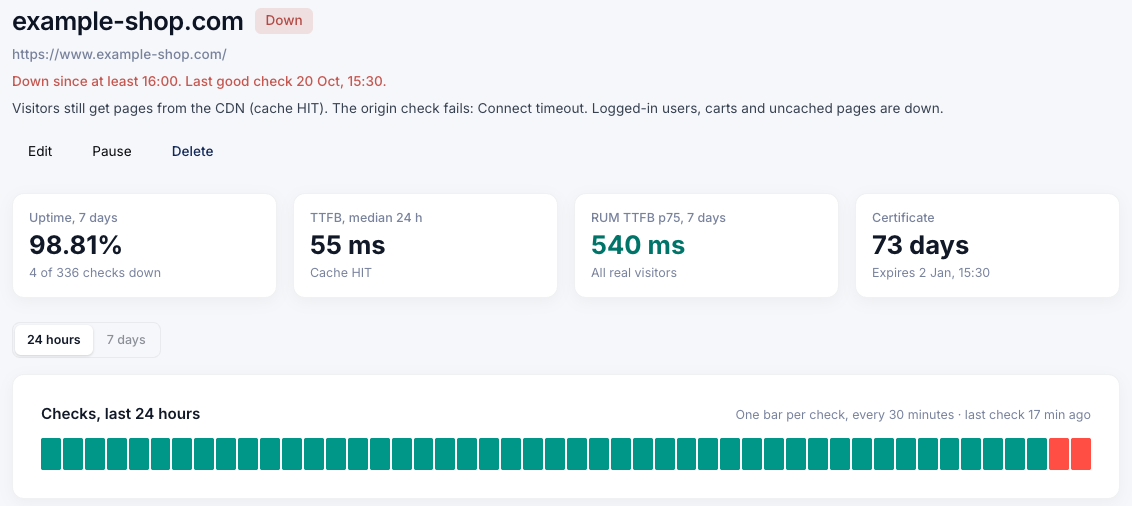The height and width of the screenshot is (506, 1132).
Task: Click the 98.81% uptime value
Action: (x=75, y=245)
